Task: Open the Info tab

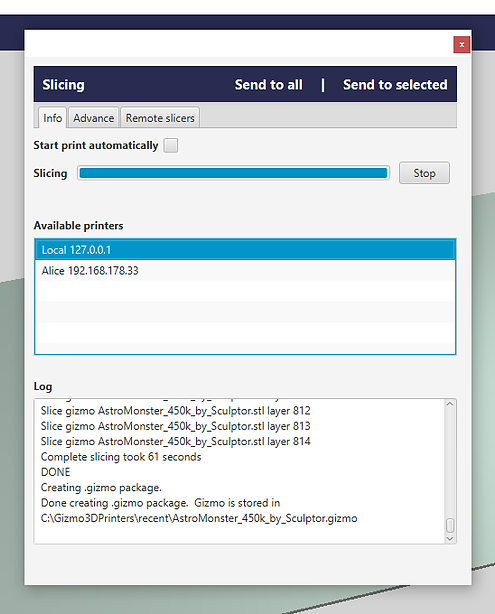Action: [x=52, y=117]
